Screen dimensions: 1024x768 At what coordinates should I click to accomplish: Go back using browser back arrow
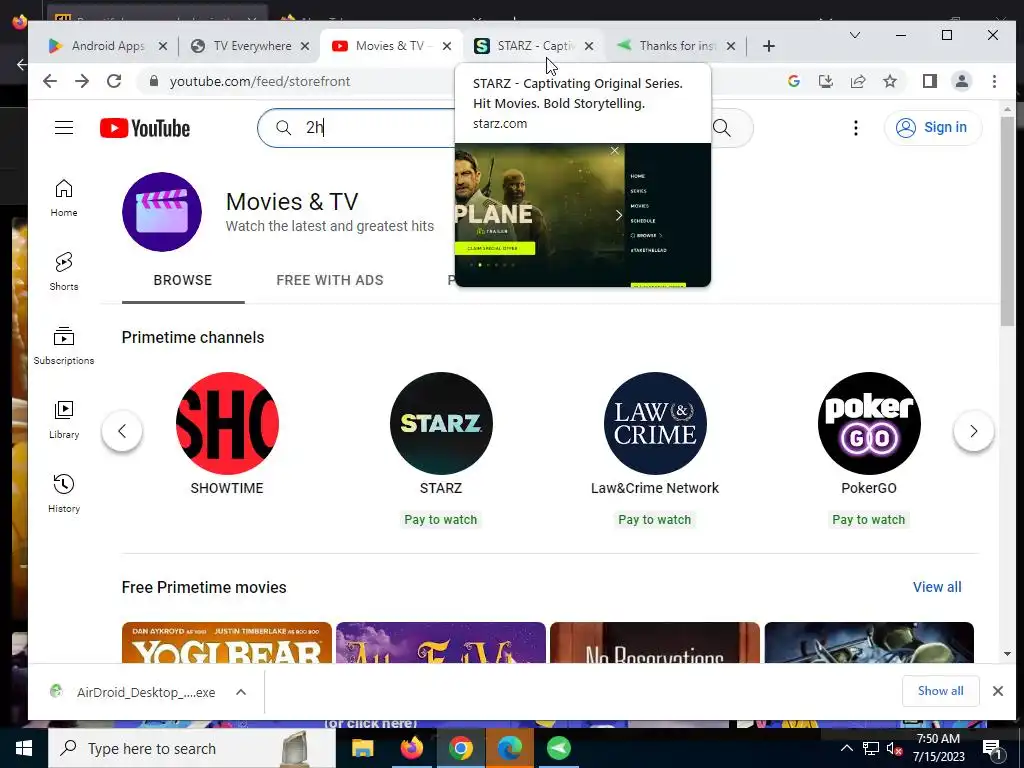click(x=50, y=81)
